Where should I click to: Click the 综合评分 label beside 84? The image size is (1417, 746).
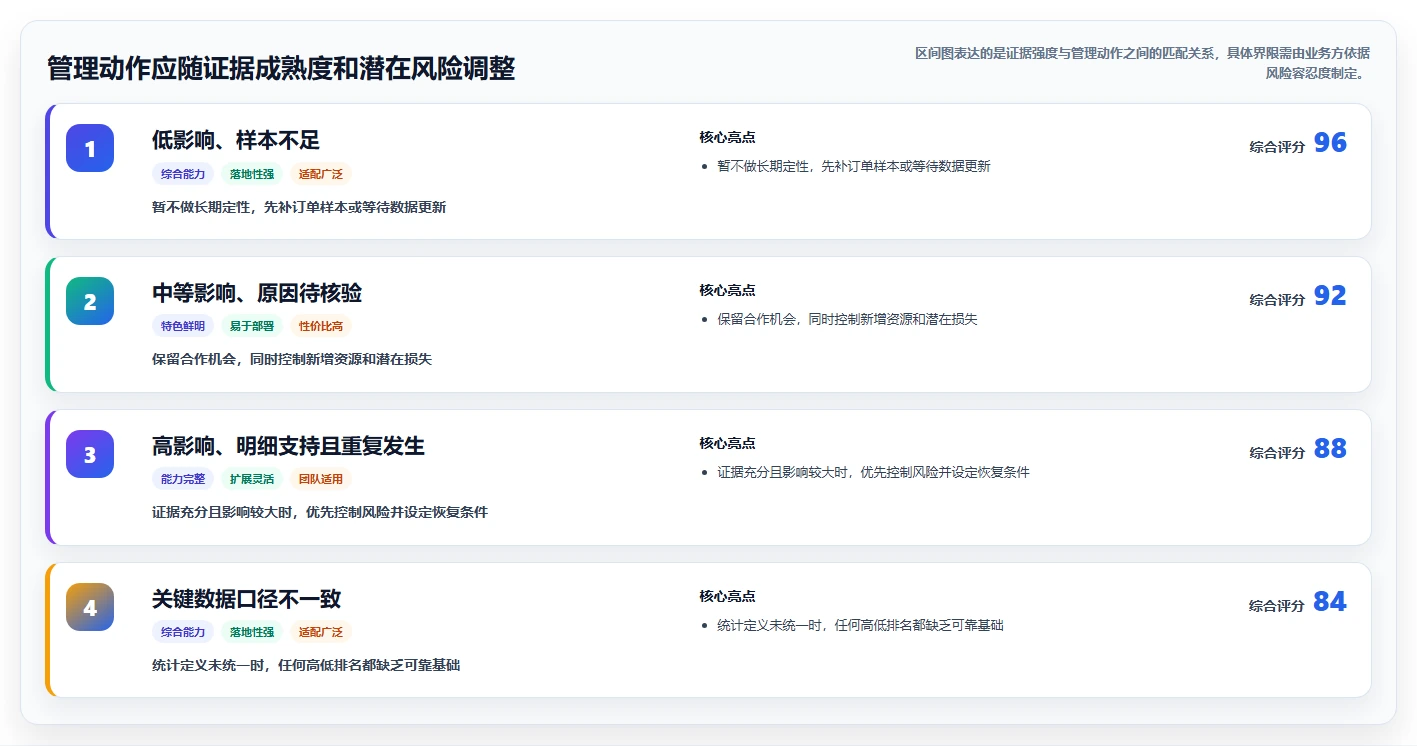point(1277,605)
